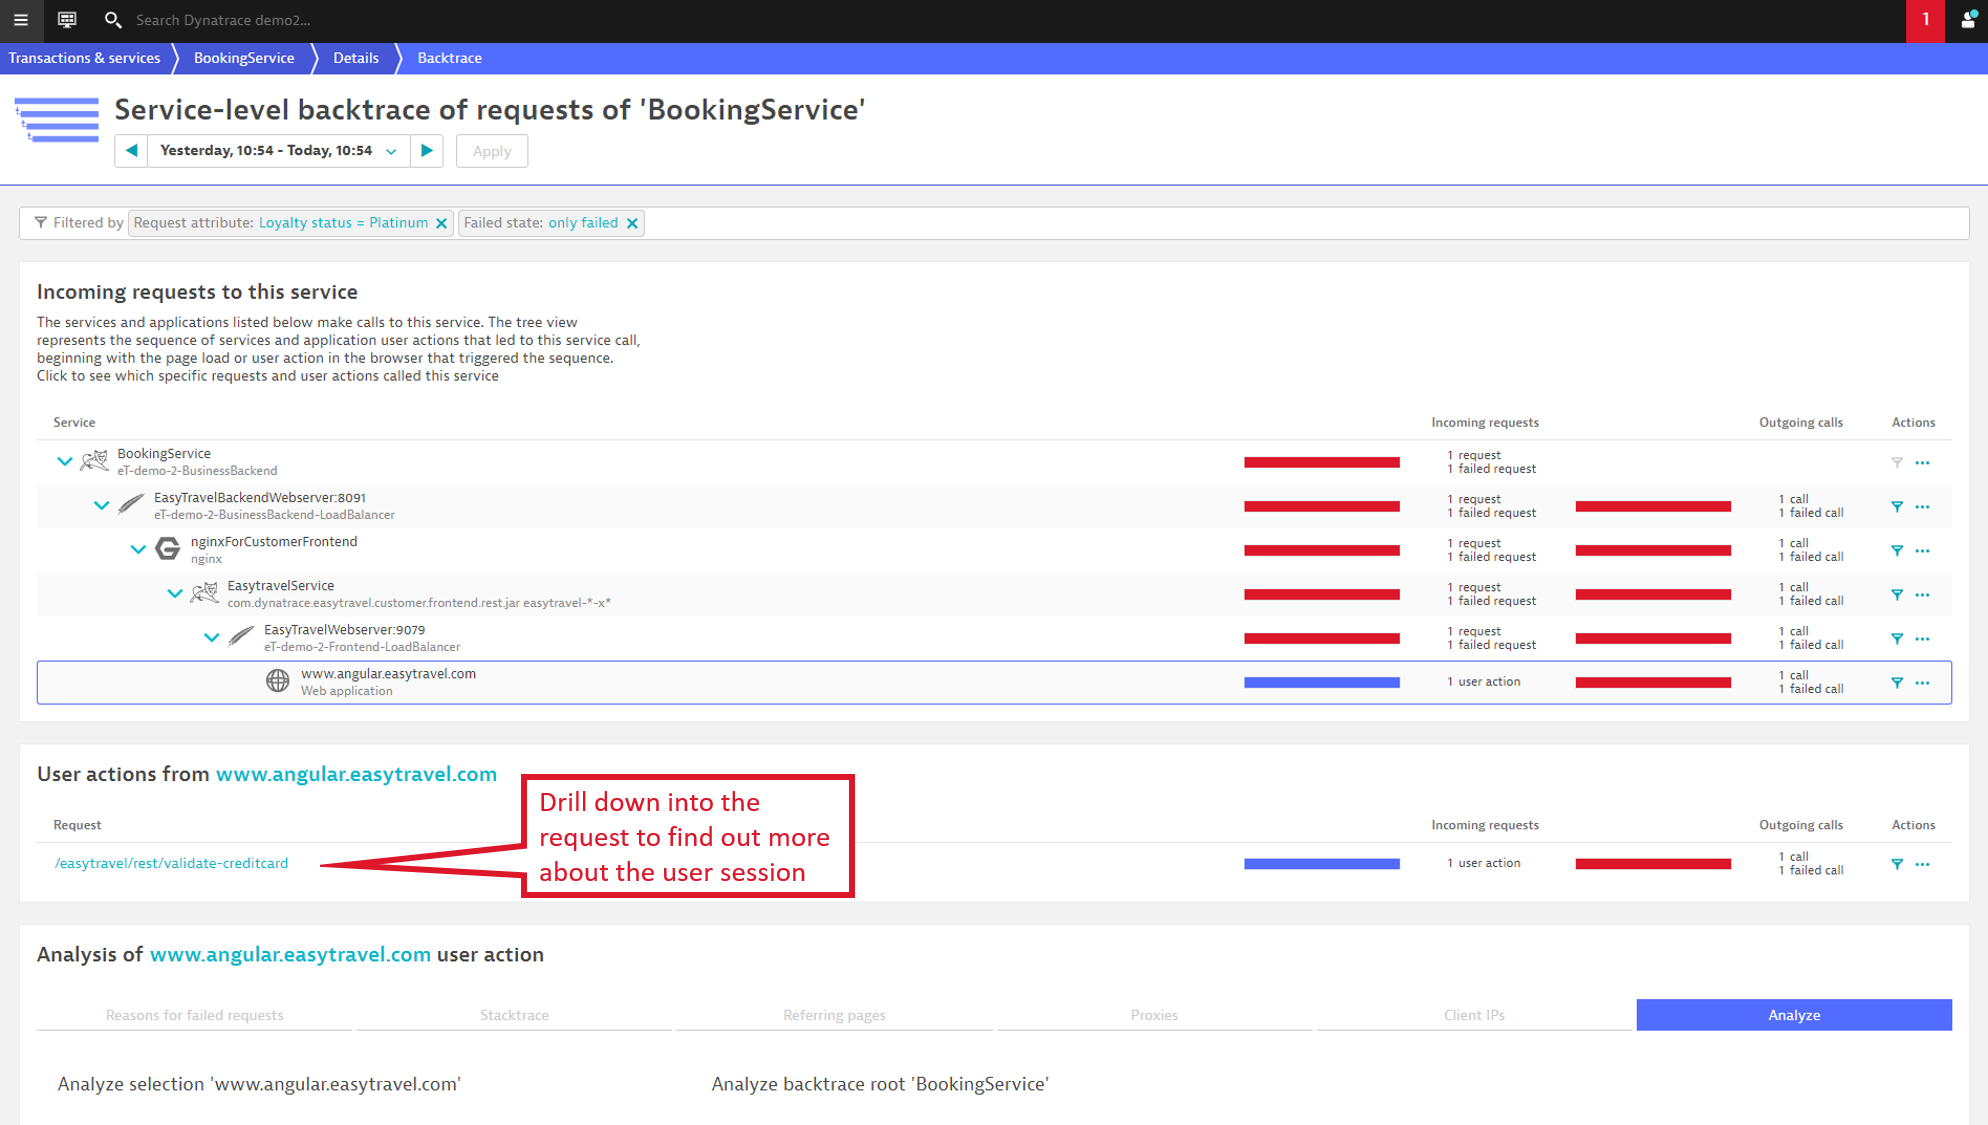Click the Backtrace breadcrumb
The height and width of the screenshot is (1125, 1988).
[449, 58]
